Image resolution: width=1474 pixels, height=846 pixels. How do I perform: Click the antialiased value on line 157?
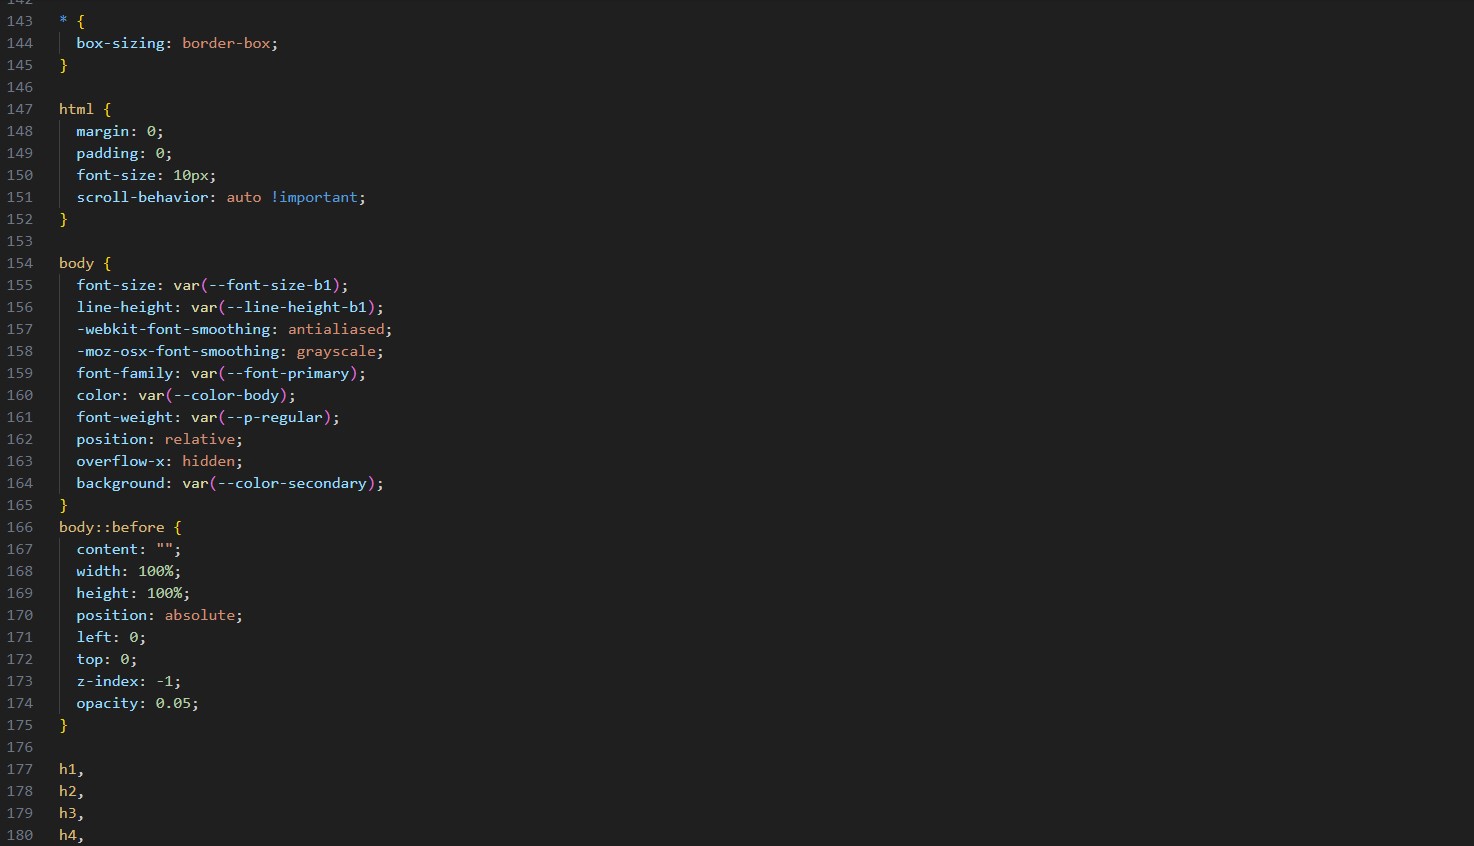(336, 329)
